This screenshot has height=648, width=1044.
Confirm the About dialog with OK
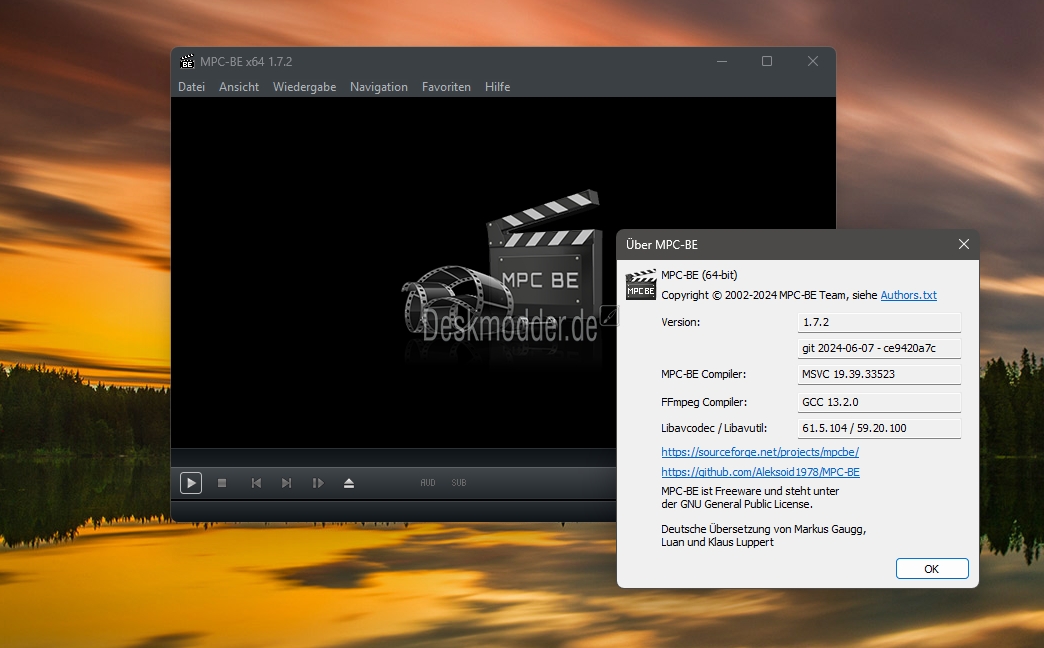[932, 569]
